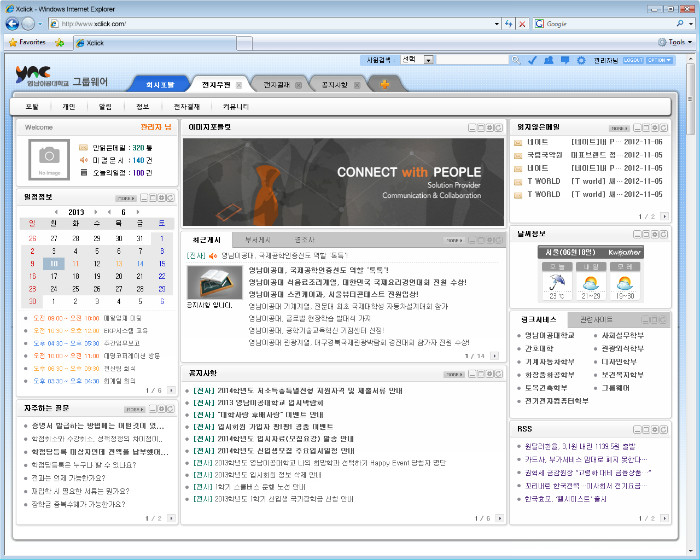Click more button in 공지사항 header
This screenshot has width=700, height=560.
[454, 374]
